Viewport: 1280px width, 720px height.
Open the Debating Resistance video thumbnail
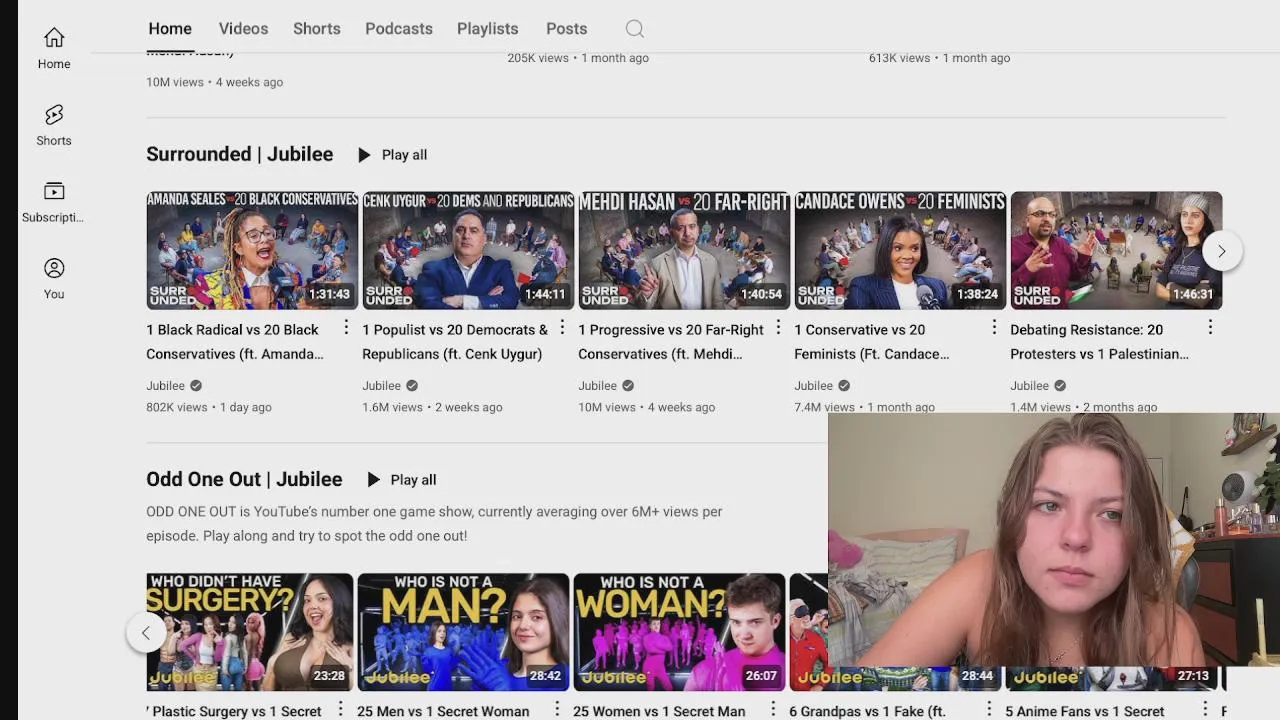(x=1116, y=250)
